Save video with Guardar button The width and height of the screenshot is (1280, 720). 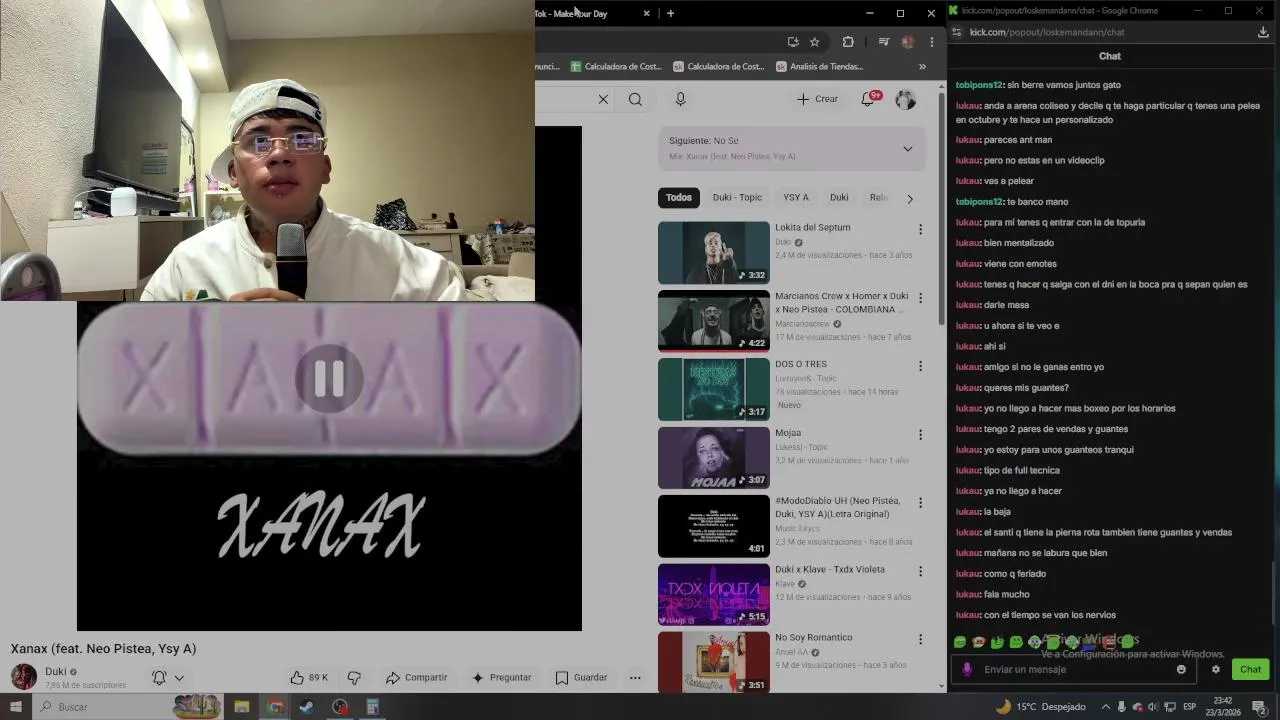581,677
